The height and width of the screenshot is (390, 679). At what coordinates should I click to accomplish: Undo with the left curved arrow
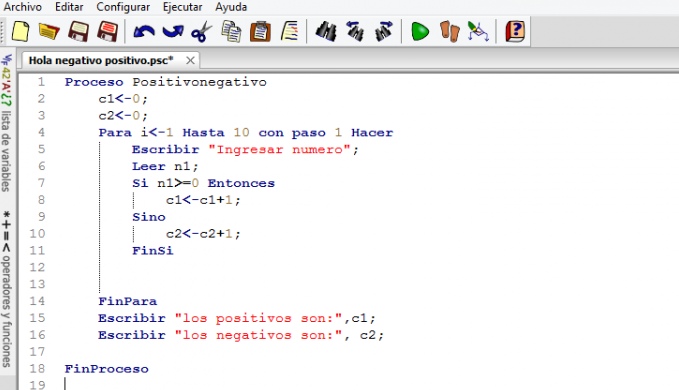click(144, 32)
